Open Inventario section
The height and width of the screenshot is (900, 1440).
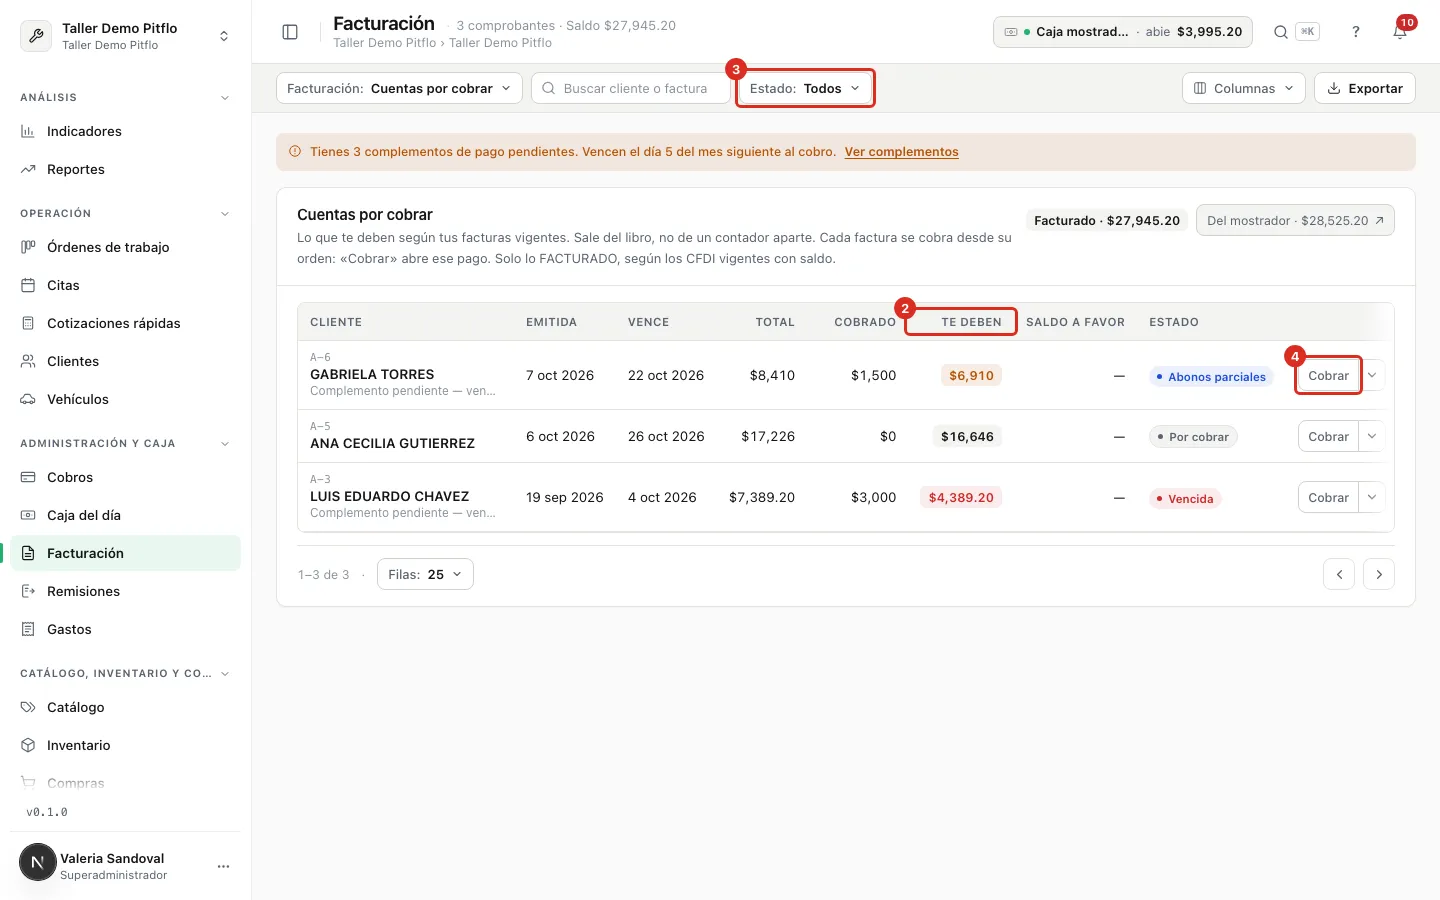(125, 745)
